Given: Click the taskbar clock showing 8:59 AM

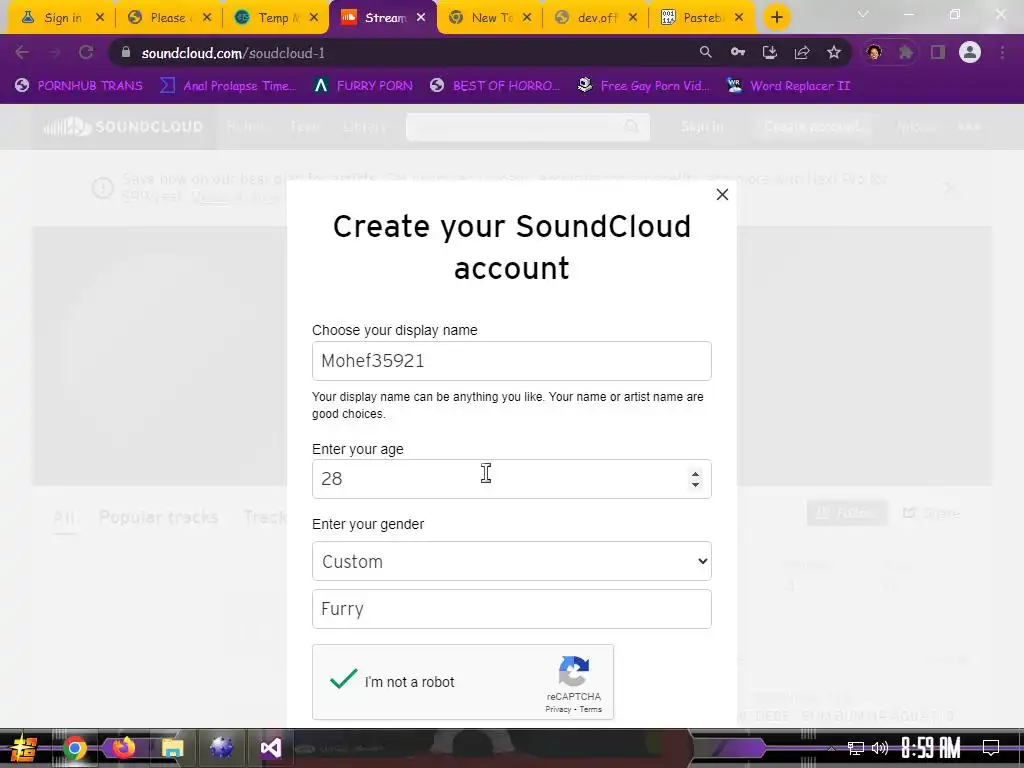Looking at the screenshot, I should point(931,748).
